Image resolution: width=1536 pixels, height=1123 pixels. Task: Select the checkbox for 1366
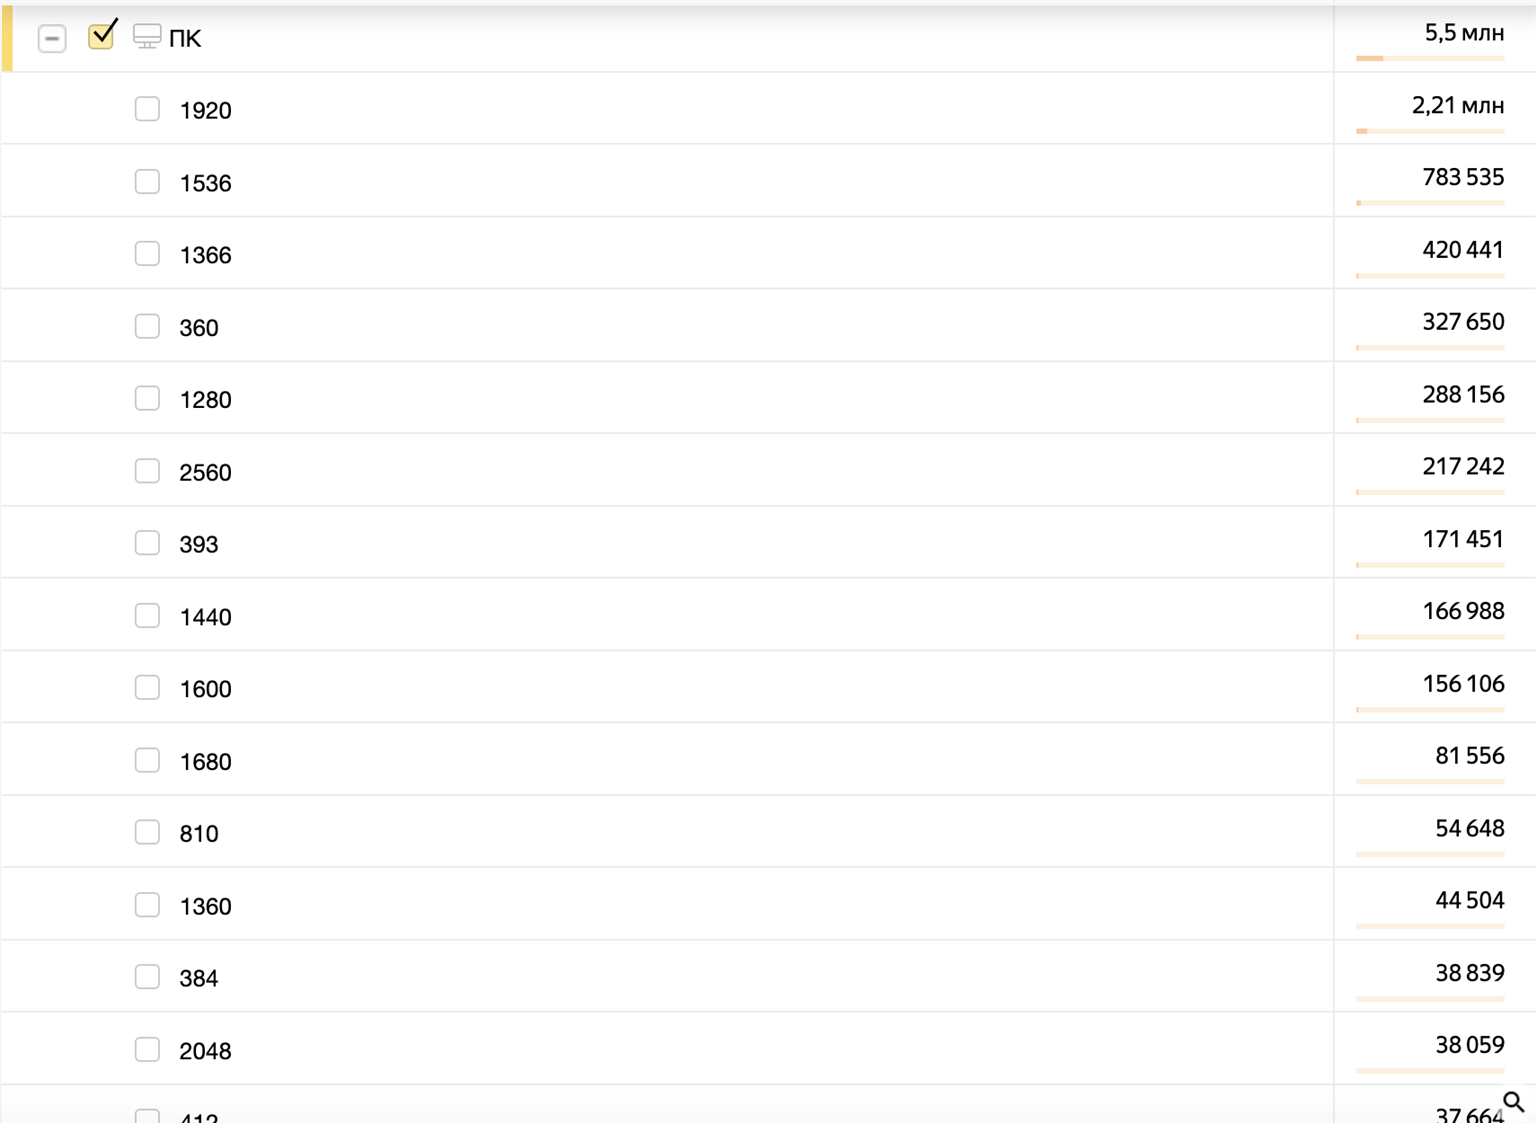pyautogui.click(x=147, y=254)
